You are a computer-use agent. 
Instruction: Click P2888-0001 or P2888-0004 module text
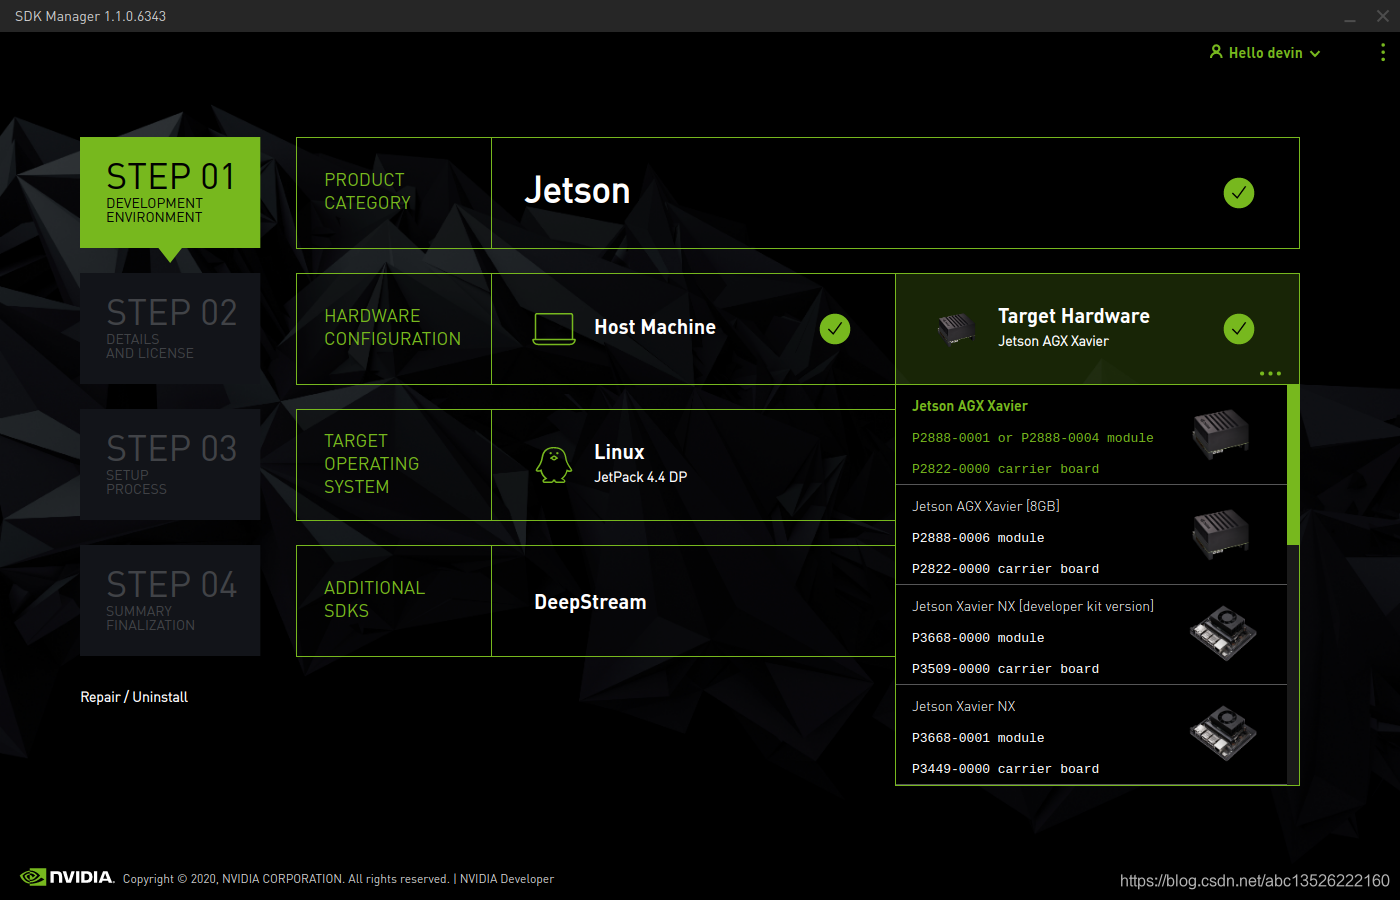pyautogui.click(x=1033, y=438)
